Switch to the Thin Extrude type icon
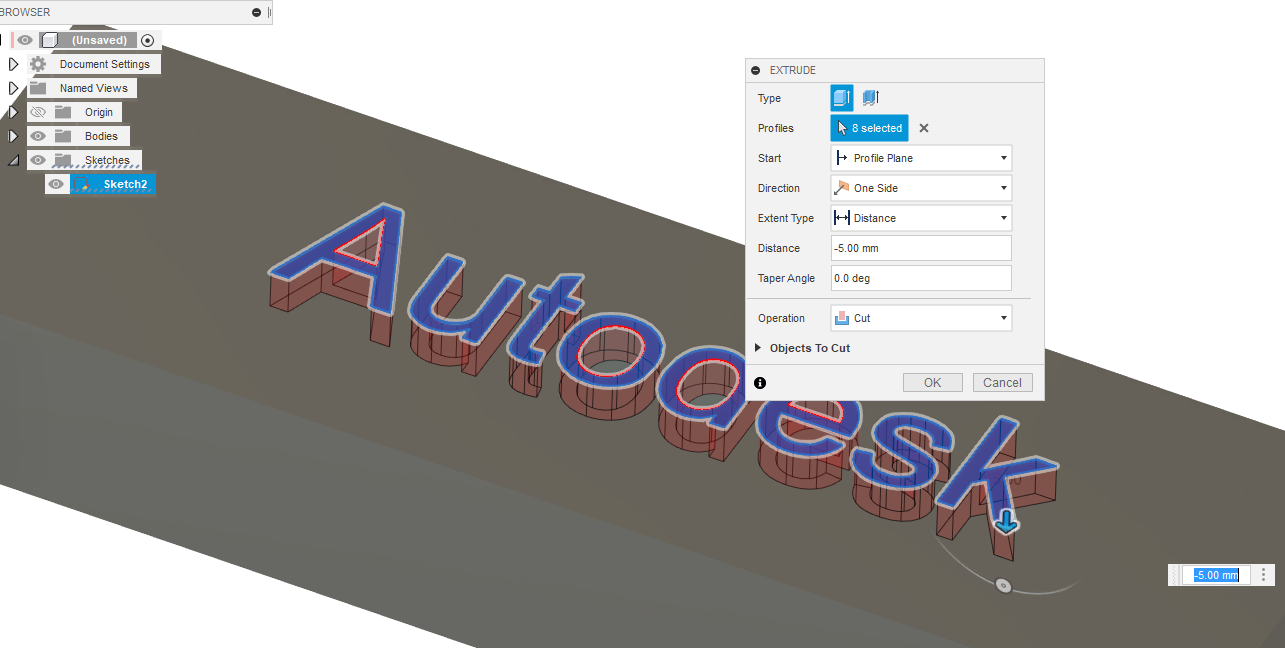The height and width of the screenshot is (648, 1285). coord(870,97)
